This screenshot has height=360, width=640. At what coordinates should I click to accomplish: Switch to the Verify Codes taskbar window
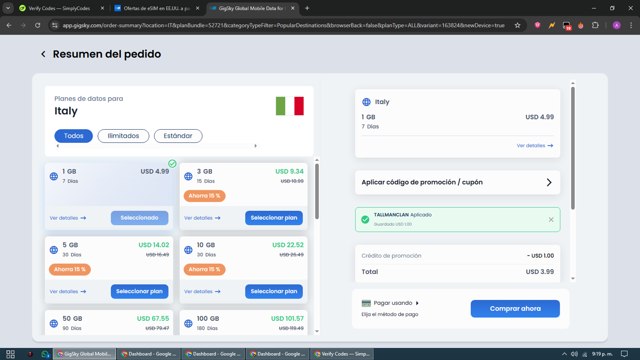click(x=342, y=354)
